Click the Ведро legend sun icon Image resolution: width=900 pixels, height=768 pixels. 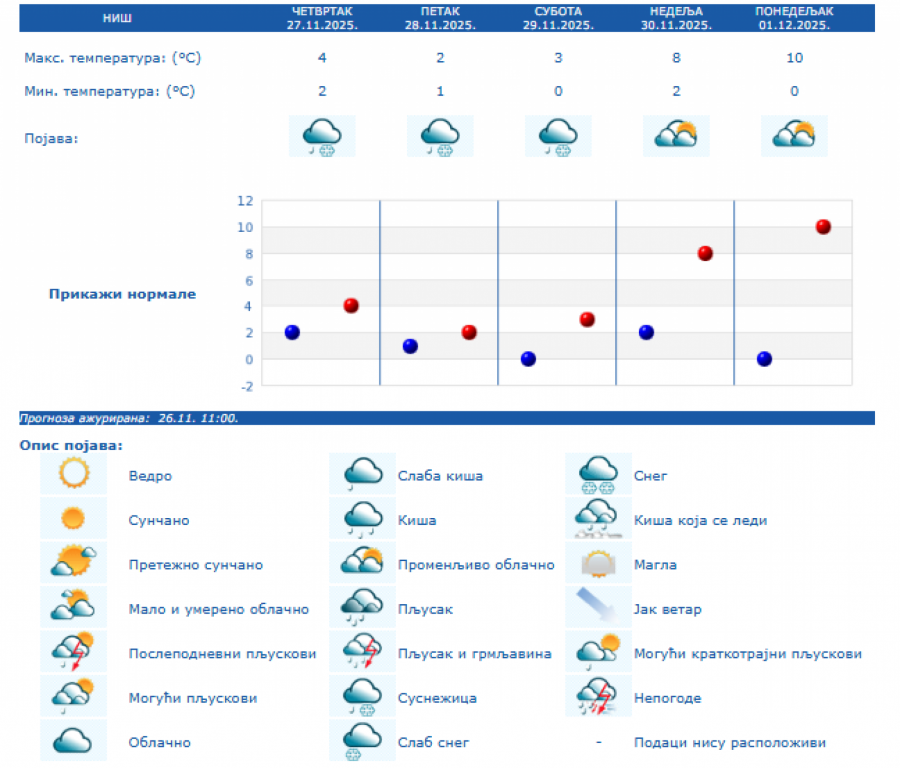[74, 474]
